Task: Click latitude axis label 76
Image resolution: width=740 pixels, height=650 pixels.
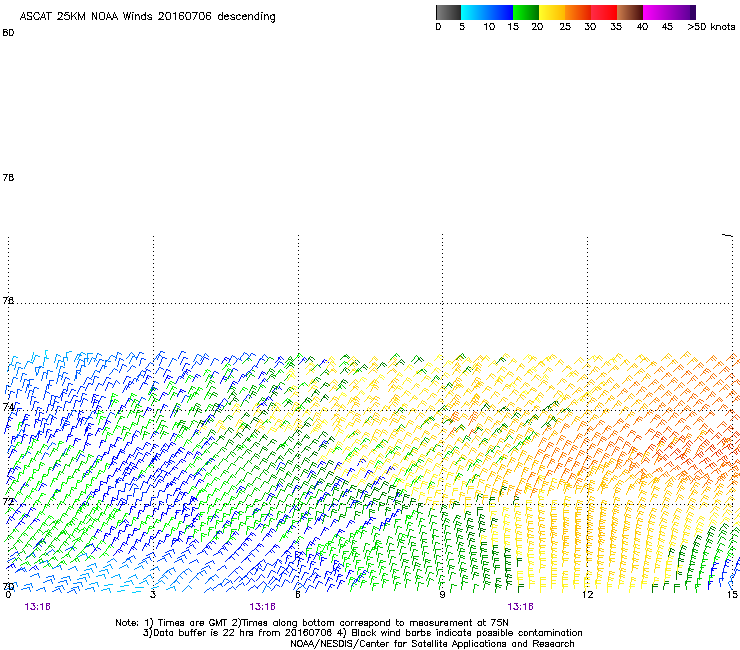Action: pyautogui.click(x=8, y=300)
